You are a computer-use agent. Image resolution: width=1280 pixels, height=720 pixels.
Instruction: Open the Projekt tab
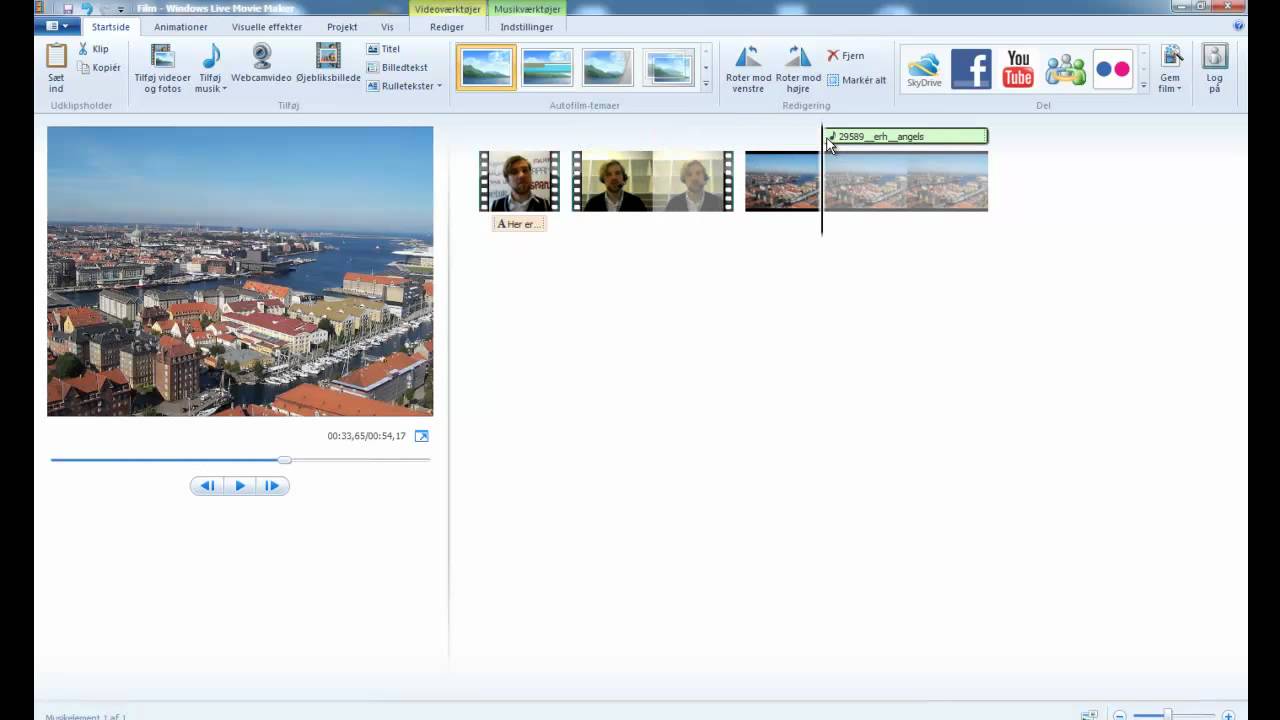coord(342,27)
